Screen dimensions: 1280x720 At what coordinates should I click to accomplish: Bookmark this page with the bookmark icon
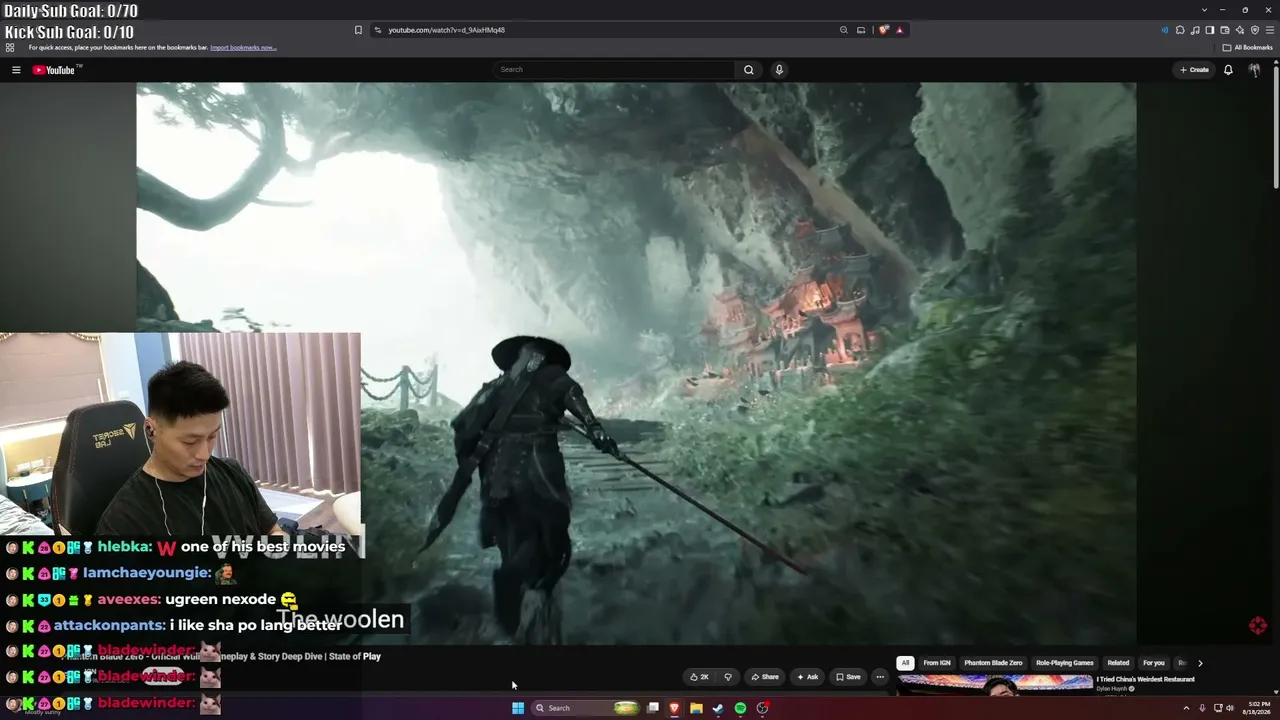[358, 30]
